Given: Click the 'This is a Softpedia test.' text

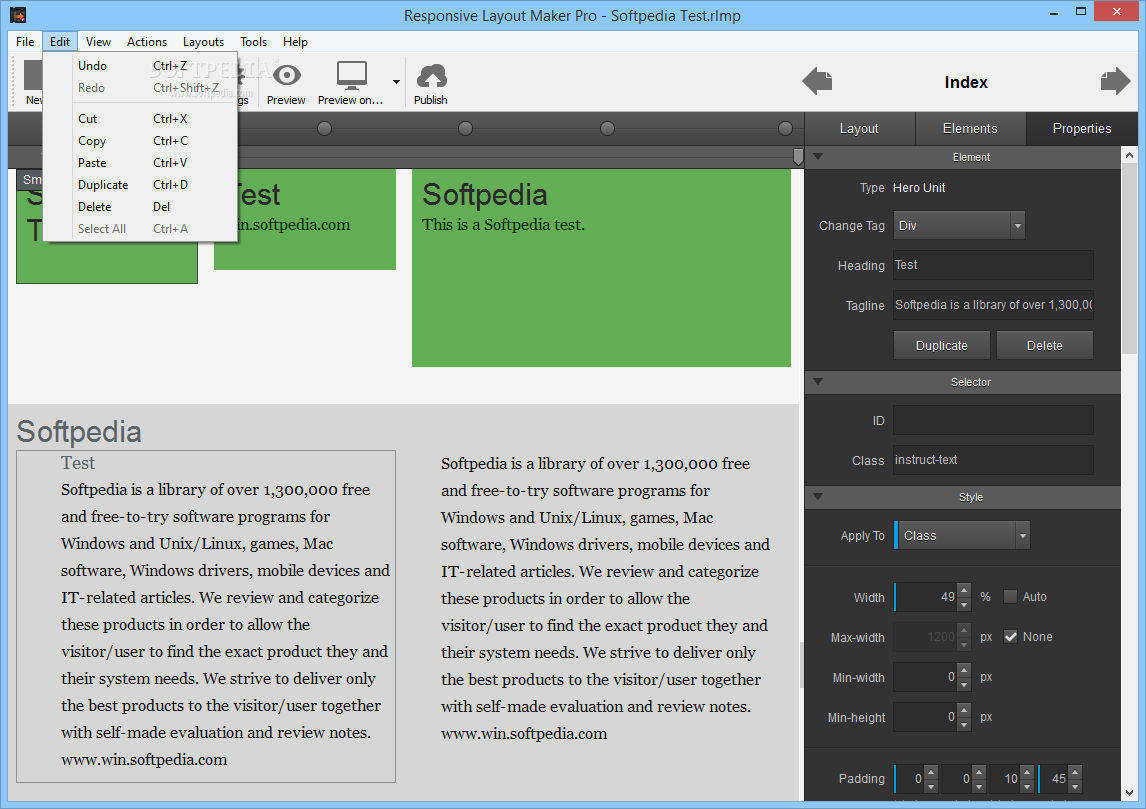Looking at the screenshot, I should pyautogui.click(x=504, y=225).
